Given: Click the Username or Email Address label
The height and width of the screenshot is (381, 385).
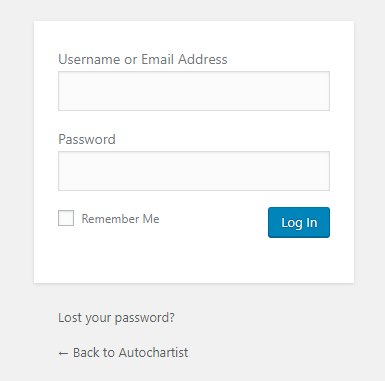Looking at the screenshot, I should [143, 59].
